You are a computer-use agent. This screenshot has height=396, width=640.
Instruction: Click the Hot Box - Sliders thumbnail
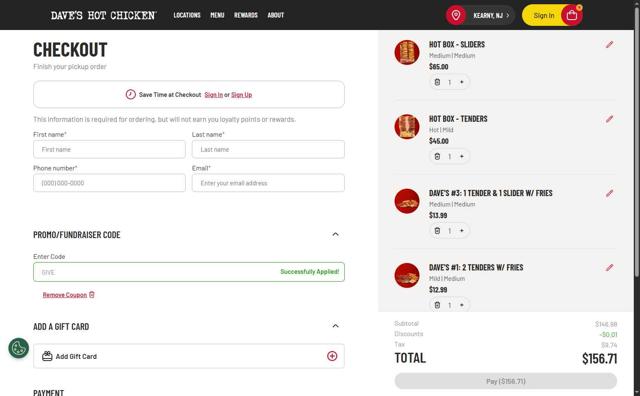[407, 52]
